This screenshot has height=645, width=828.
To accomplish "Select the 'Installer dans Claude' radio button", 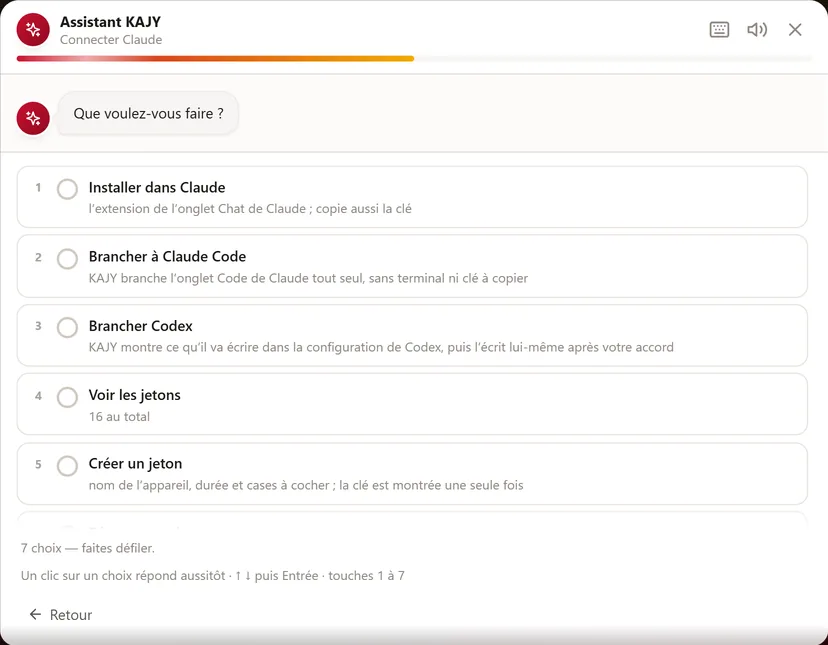I will pos(68,189).
